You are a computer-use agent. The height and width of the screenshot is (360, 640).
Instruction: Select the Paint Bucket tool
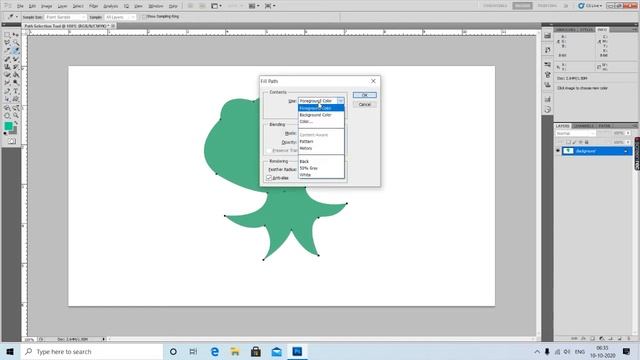pos(16,75)
